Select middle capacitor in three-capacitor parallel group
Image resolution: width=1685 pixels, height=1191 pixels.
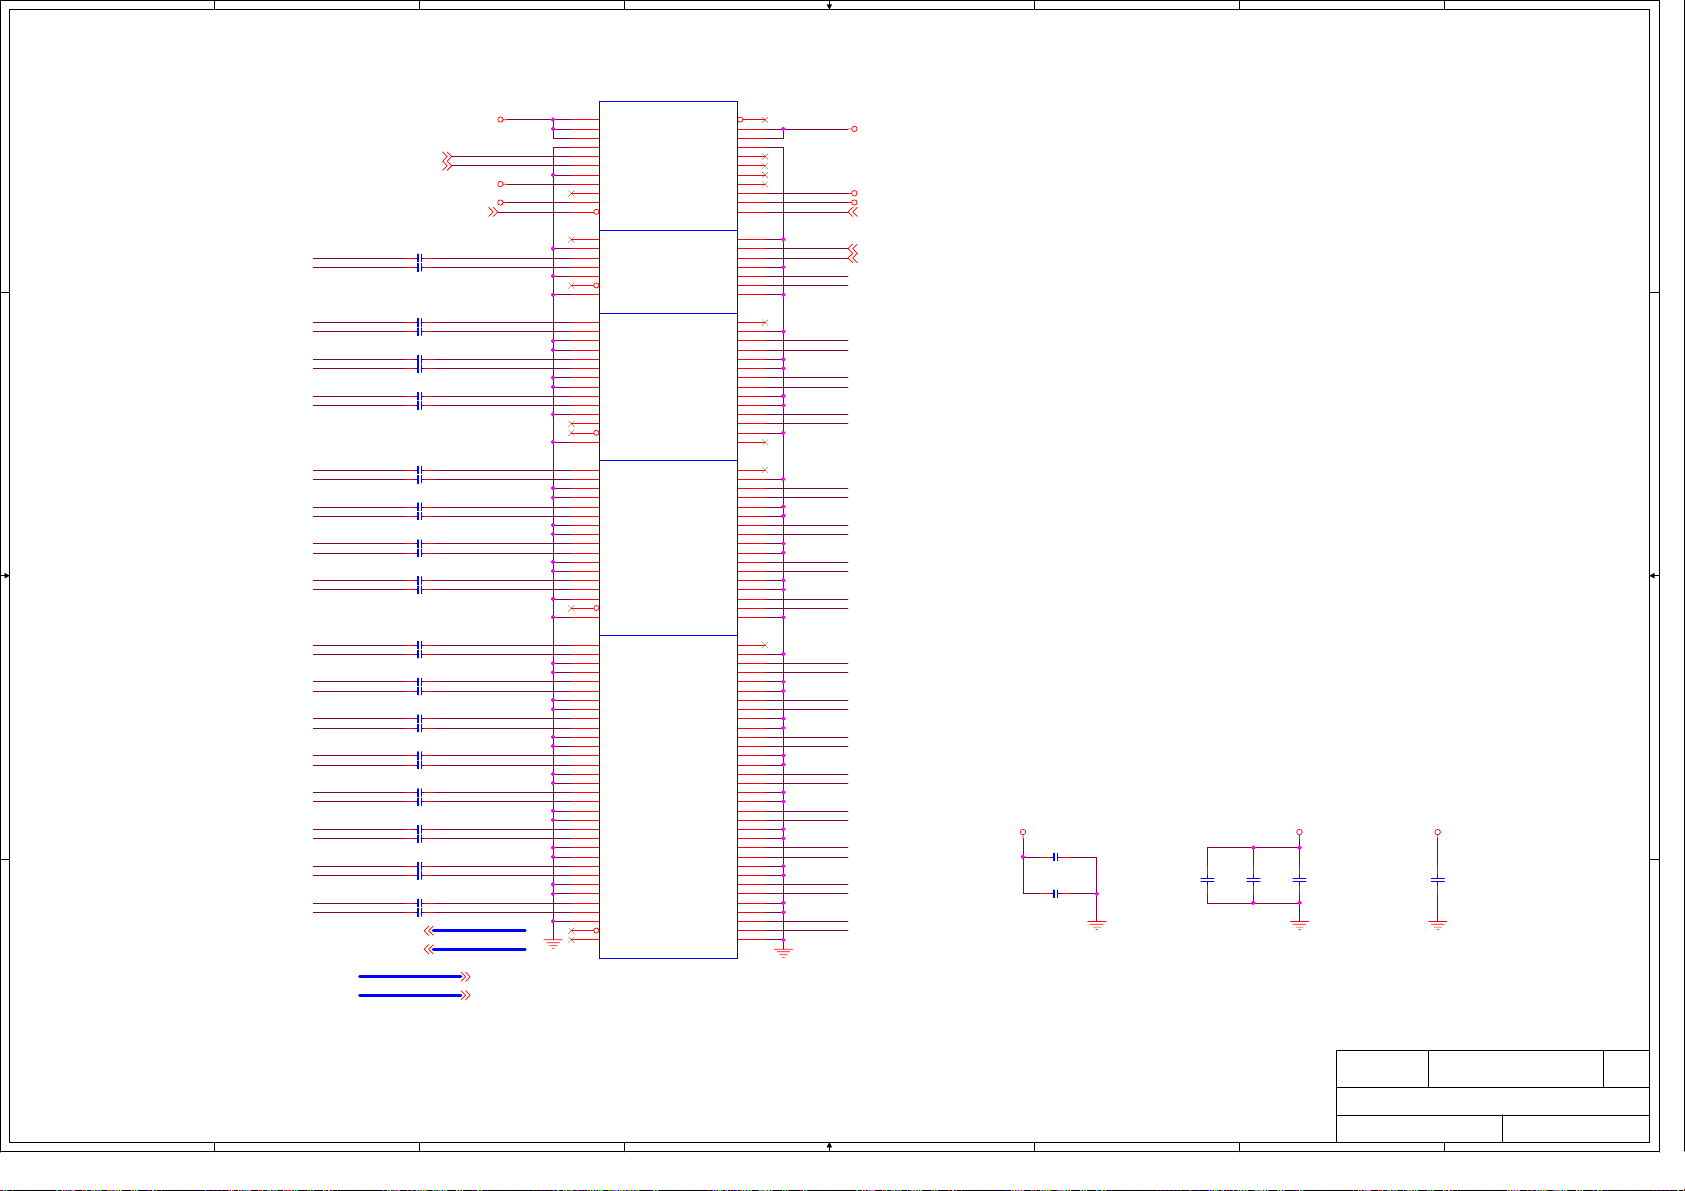click(1253, 880)
